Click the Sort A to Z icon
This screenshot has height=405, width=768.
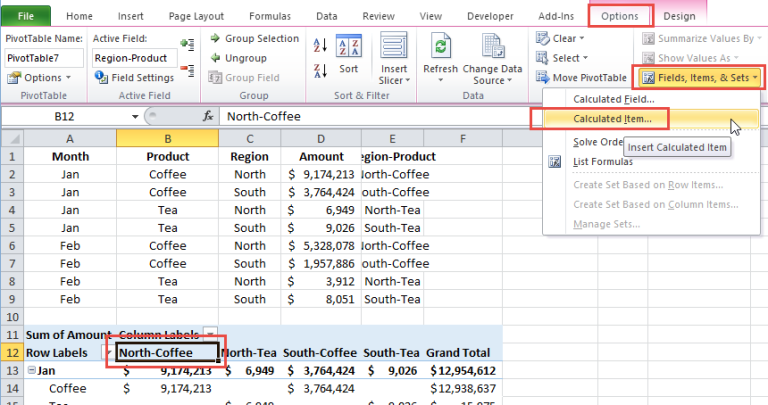[x=320, y=45]
